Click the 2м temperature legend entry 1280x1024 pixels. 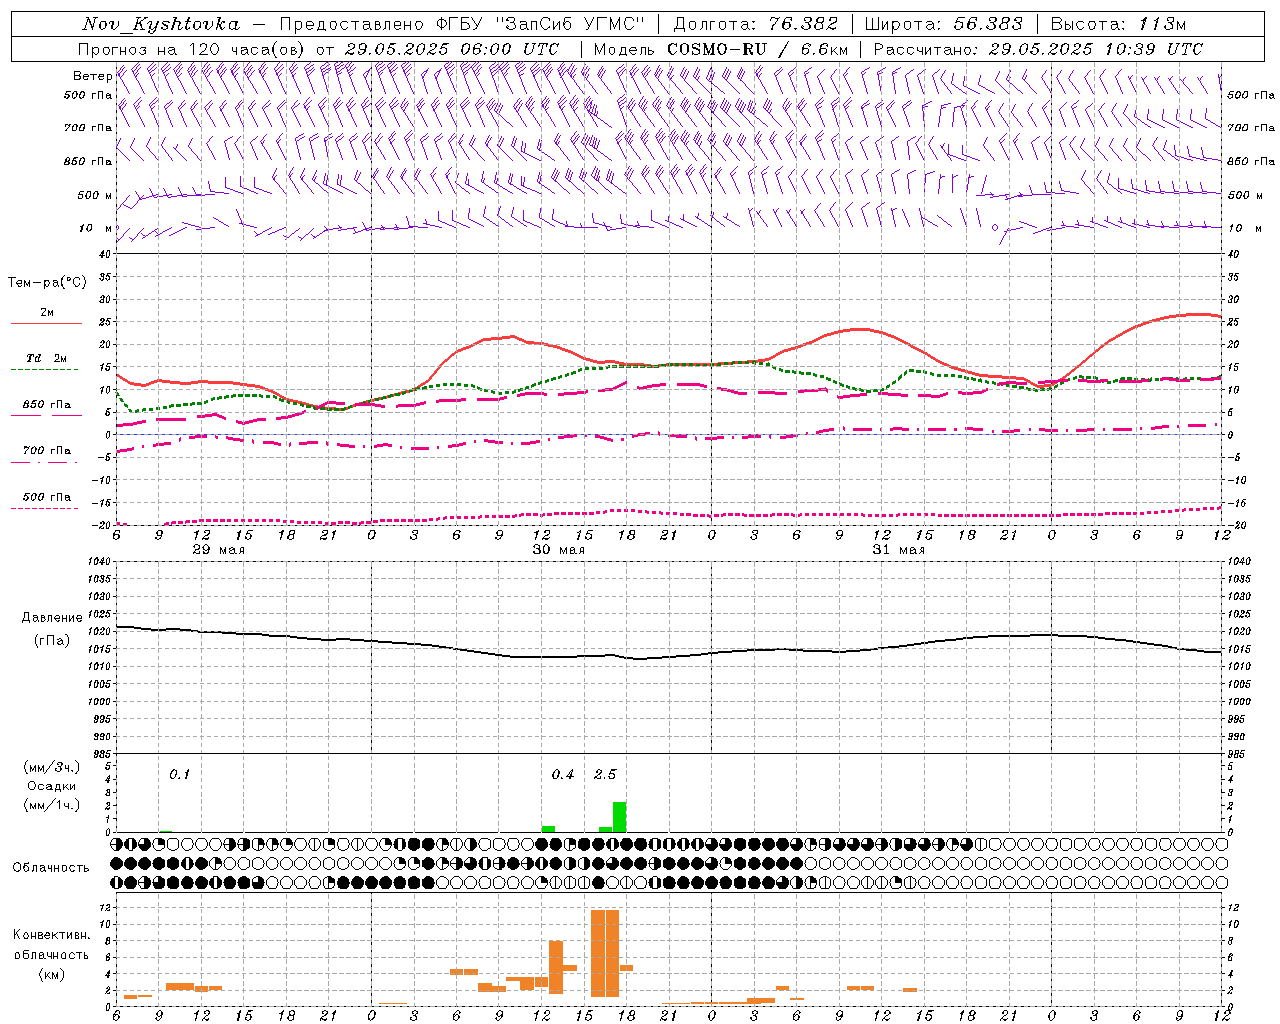47,313
